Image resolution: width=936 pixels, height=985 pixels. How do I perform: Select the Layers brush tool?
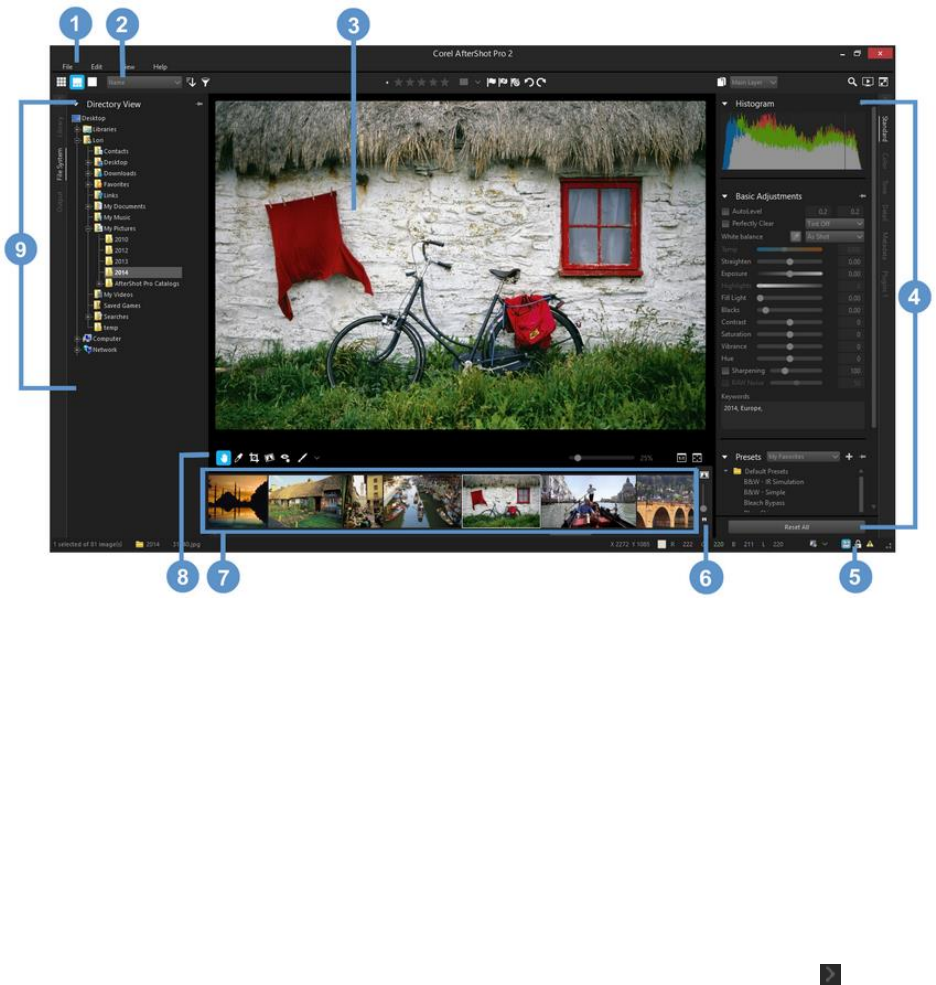[x=302, y=458]
